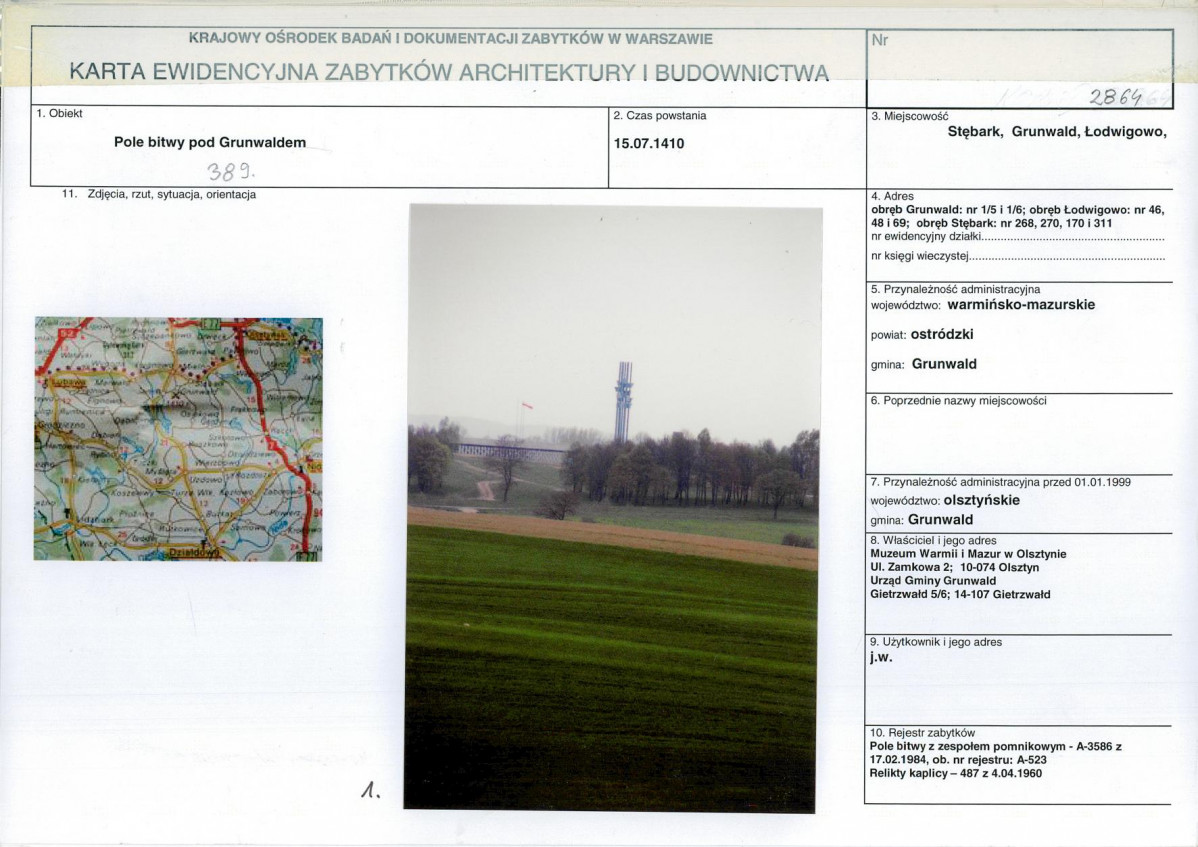Select the 'Pole bitwy pod Grunwaldem' object name
1198x847 pixels.
(210, 143)
